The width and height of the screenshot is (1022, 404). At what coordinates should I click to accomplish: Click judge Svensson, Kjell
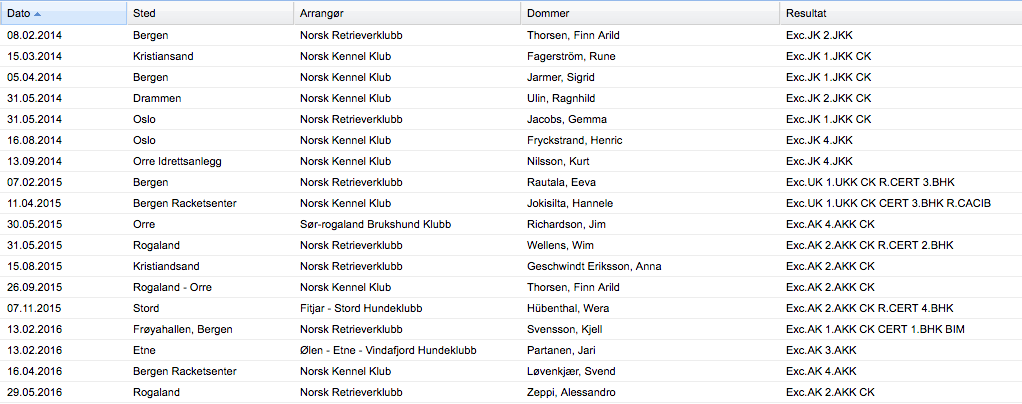(566, 330)
